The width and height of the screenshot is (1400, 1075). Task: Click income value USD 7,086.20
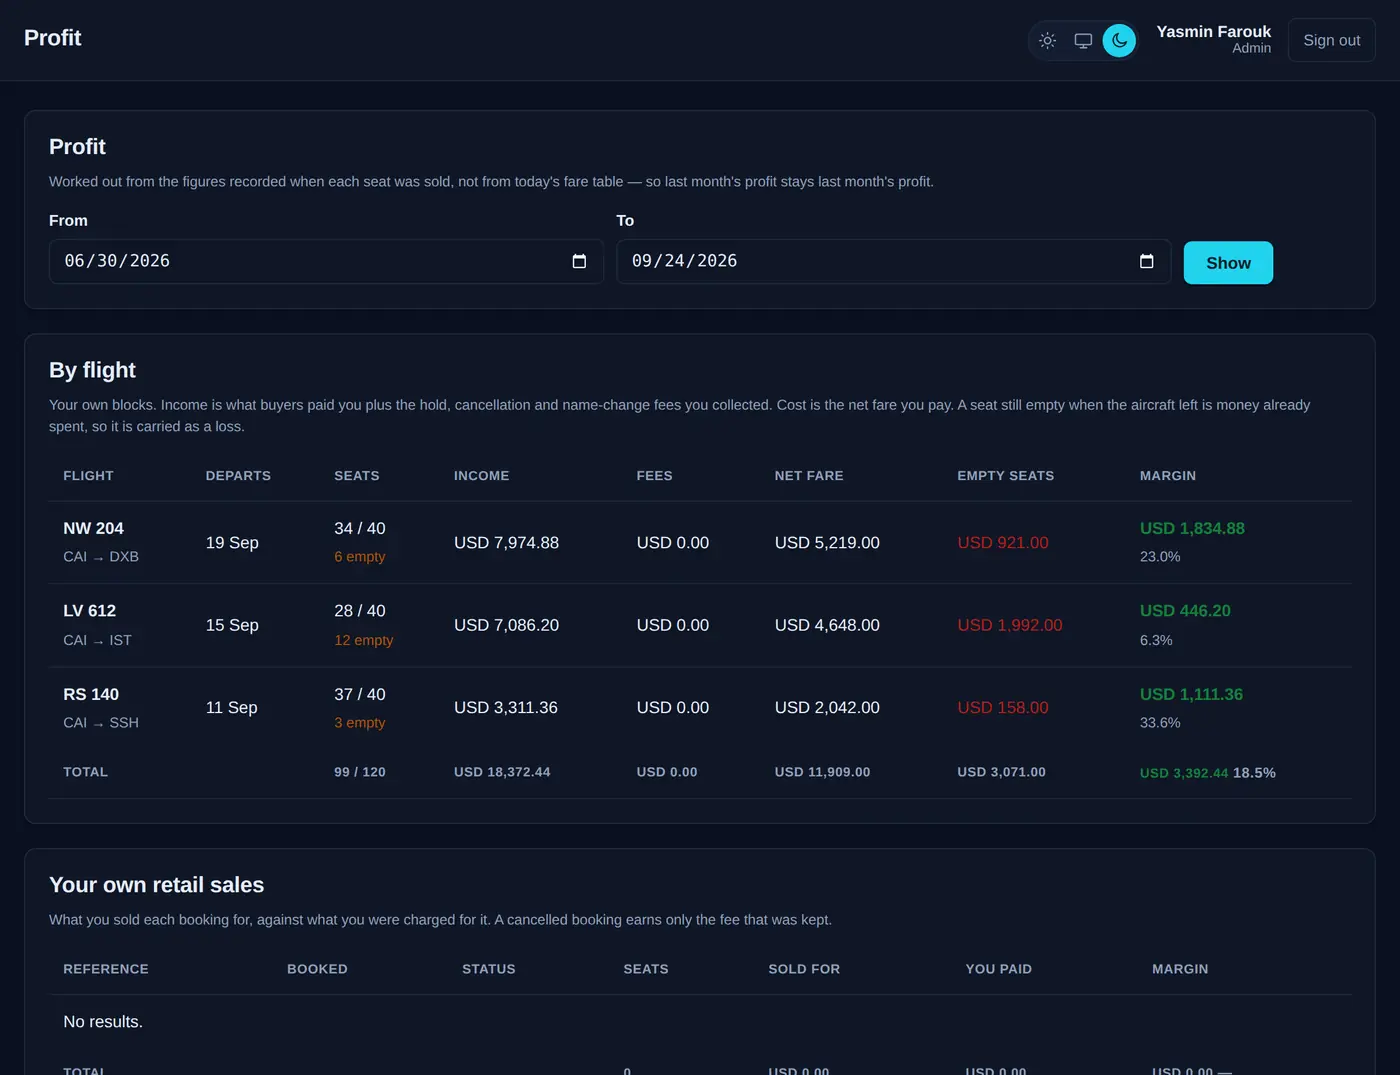coord(506,625)
